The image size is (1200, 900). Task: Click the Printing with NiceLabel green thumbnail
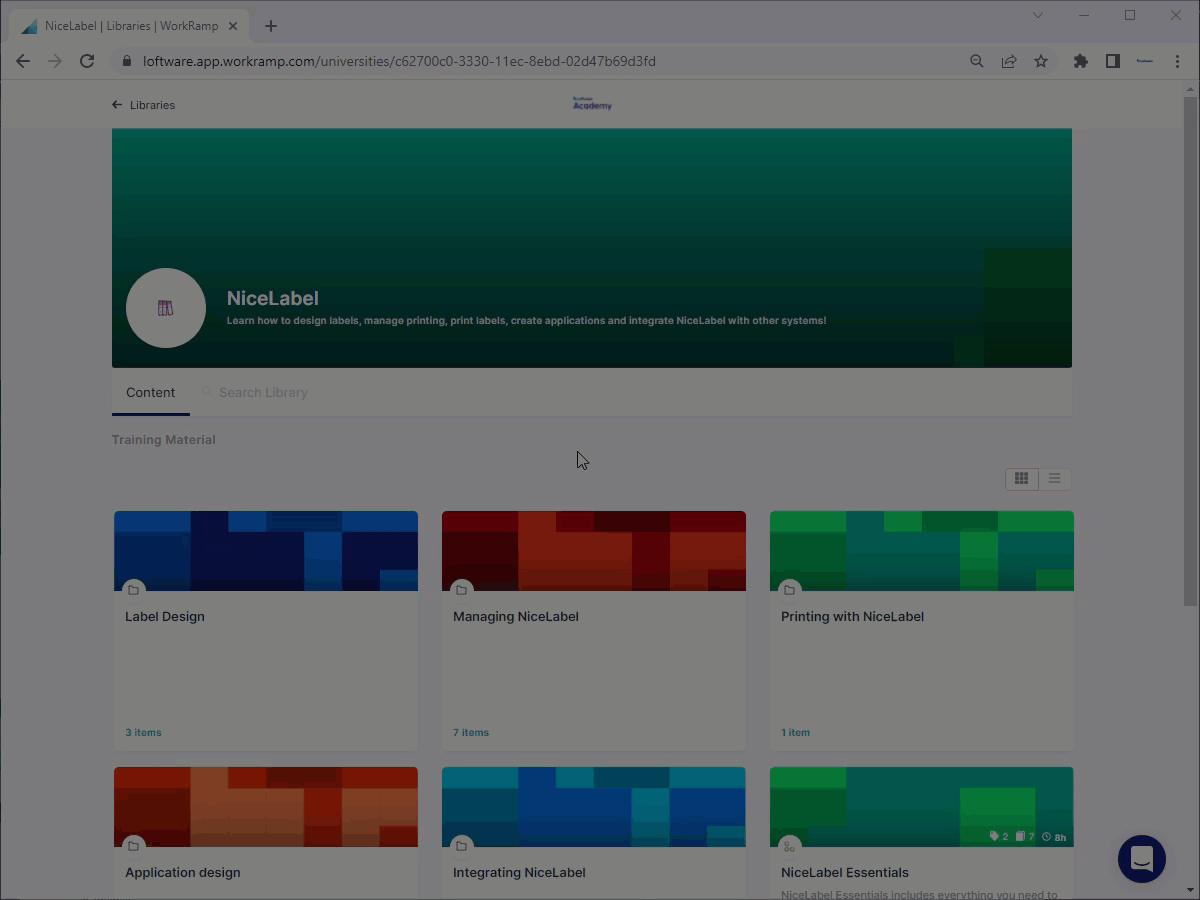click(922, 551)
